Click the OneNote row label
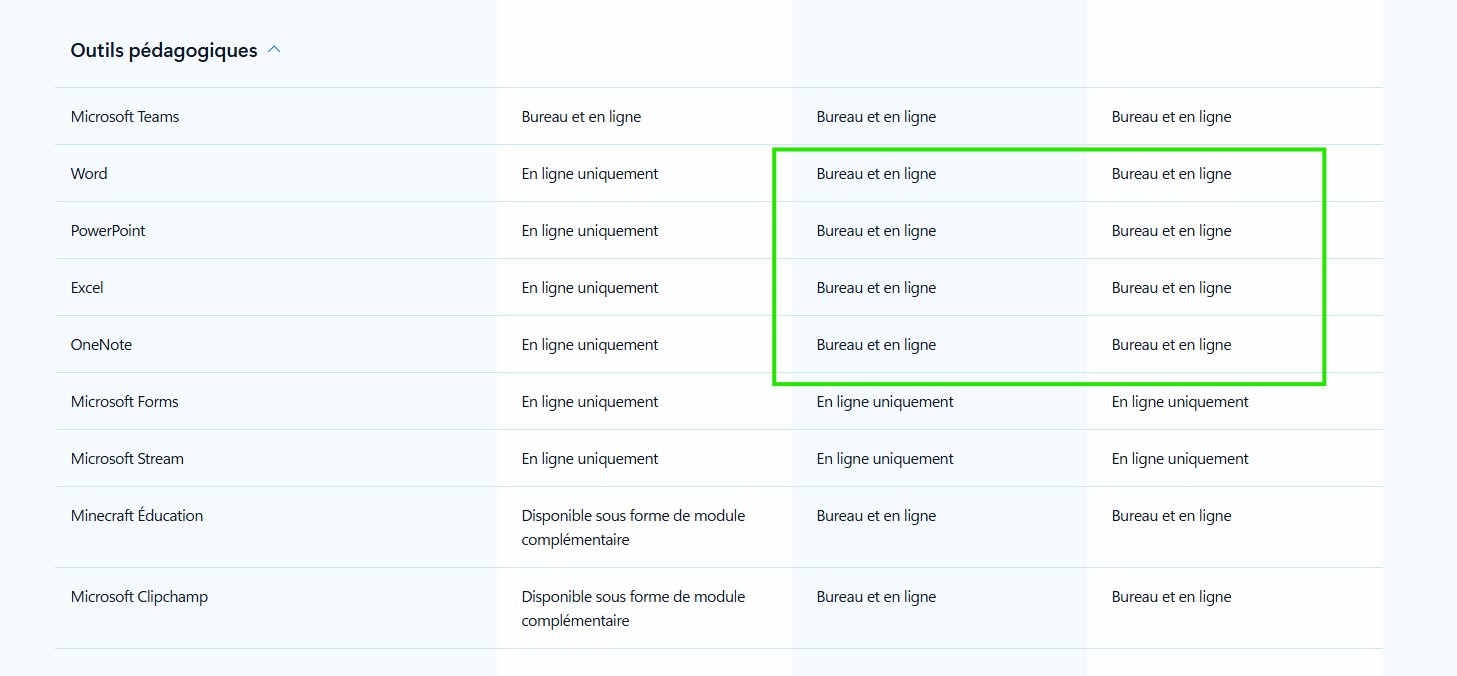1457x676 pixels. click(101, 345)
